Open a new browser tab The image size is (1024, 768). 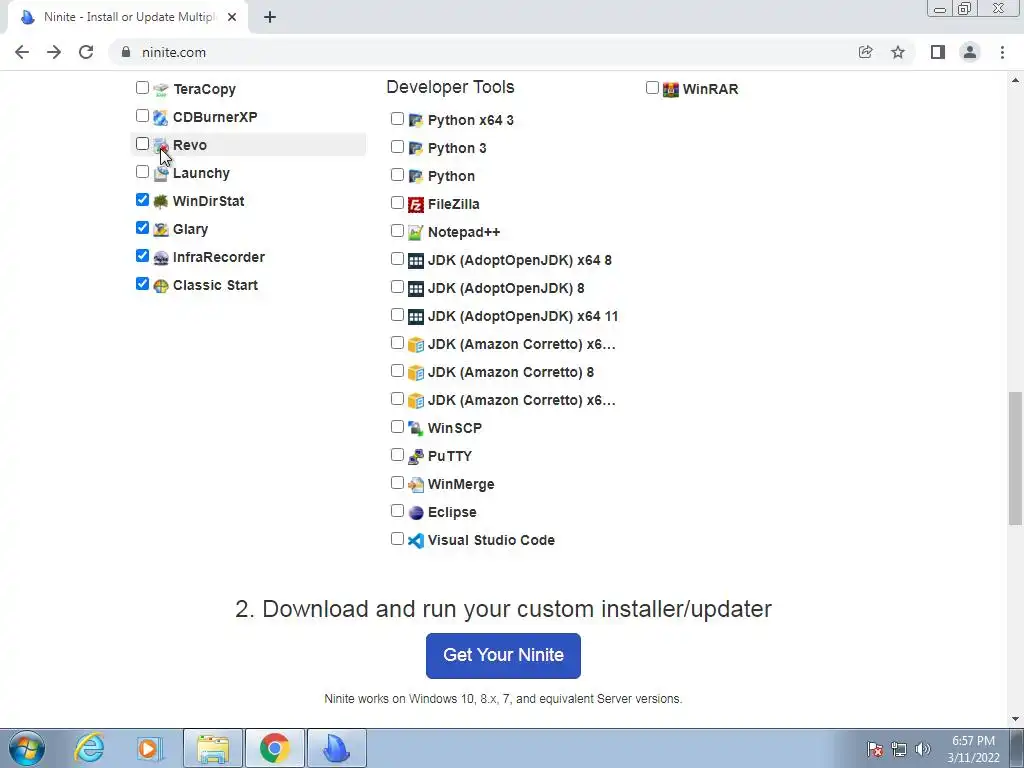(270, 18)
